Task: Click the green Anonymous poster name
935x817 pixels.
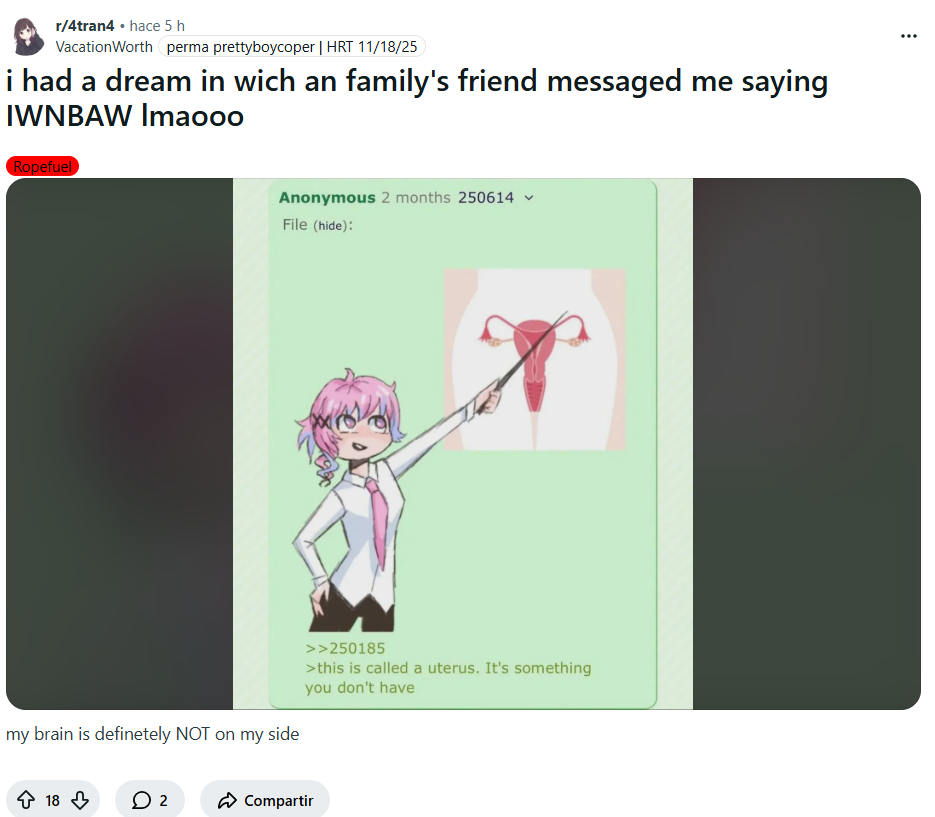Action: click(x=327, y=198)
